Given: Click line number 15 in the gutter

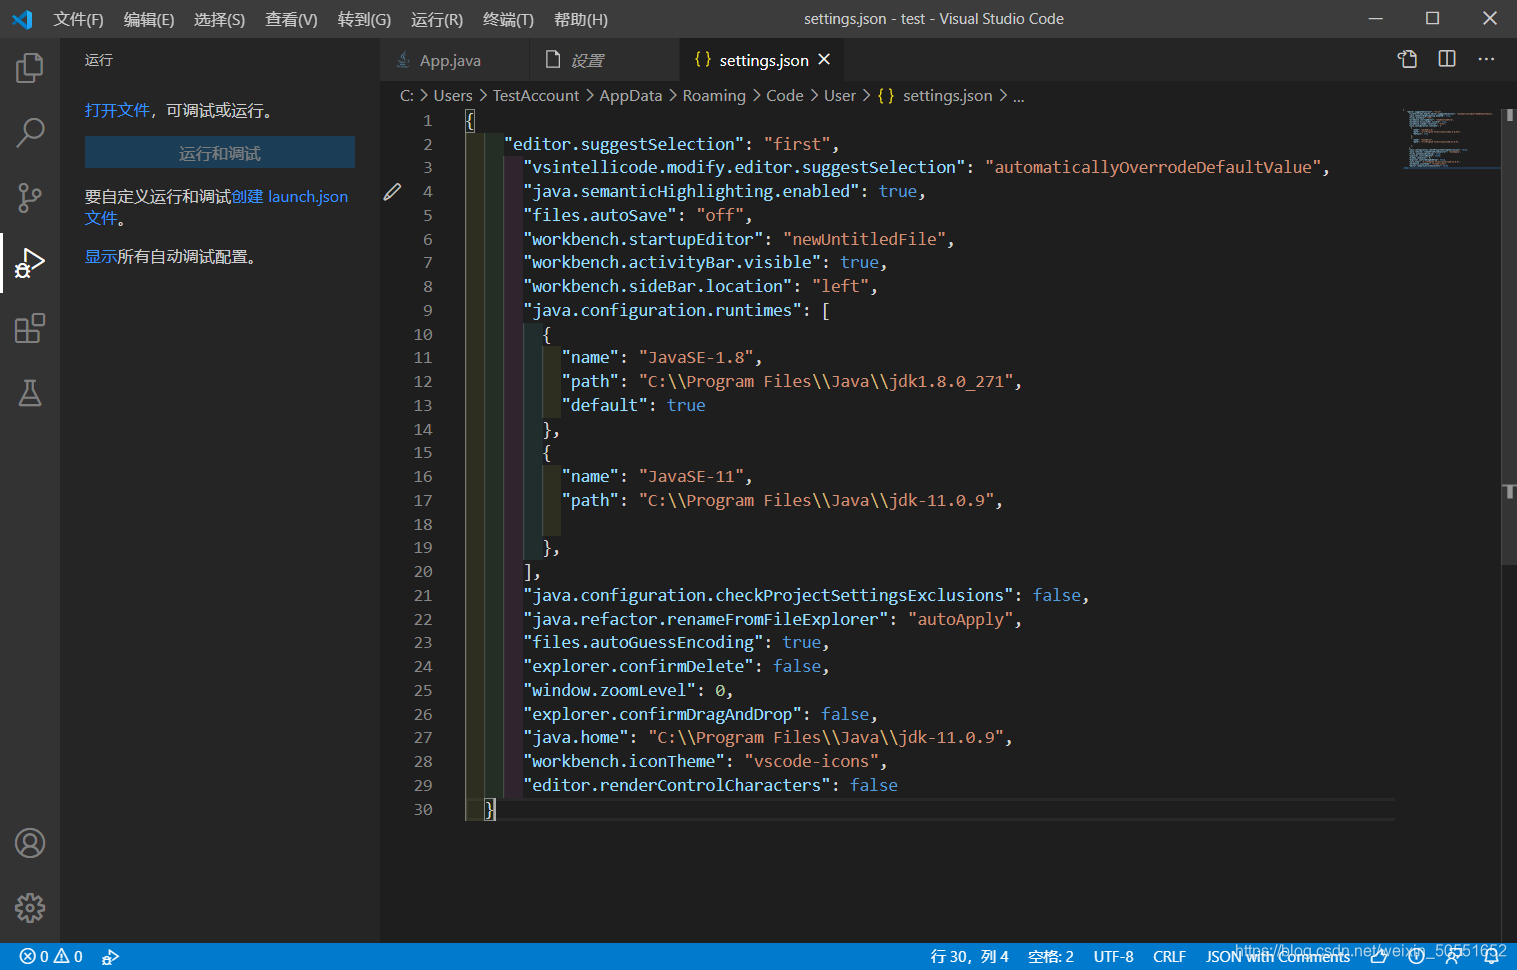Looking at the screenshot, I should [423, 453].
